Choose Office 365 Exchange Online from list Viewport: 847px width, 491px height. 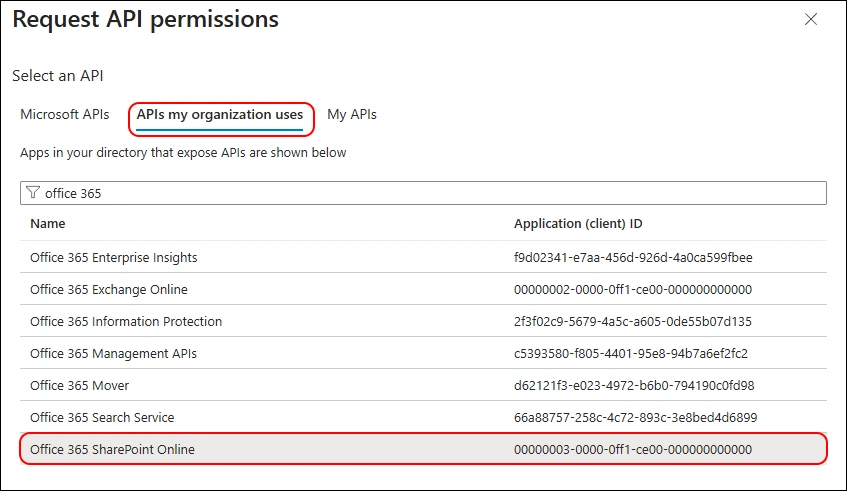[109, 290]
